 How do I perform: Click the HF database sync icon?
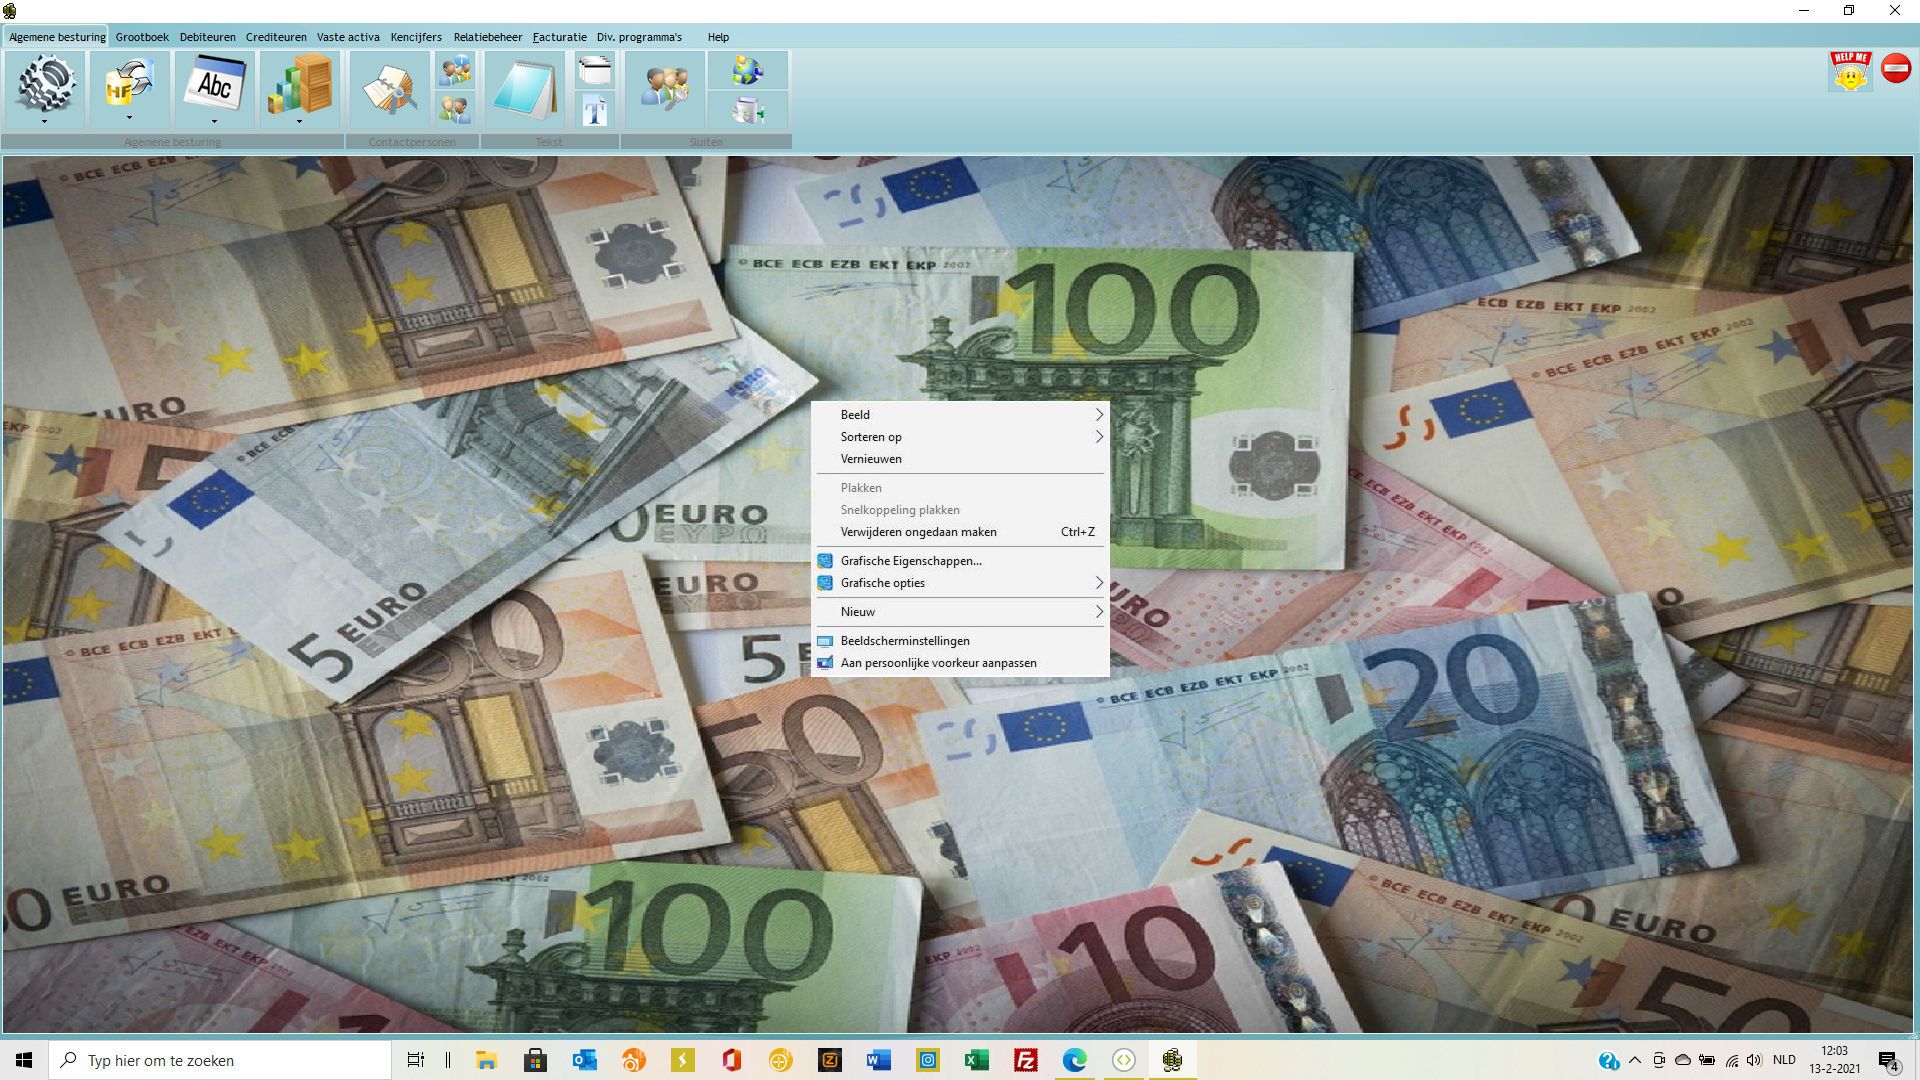[x=129, y=84]
